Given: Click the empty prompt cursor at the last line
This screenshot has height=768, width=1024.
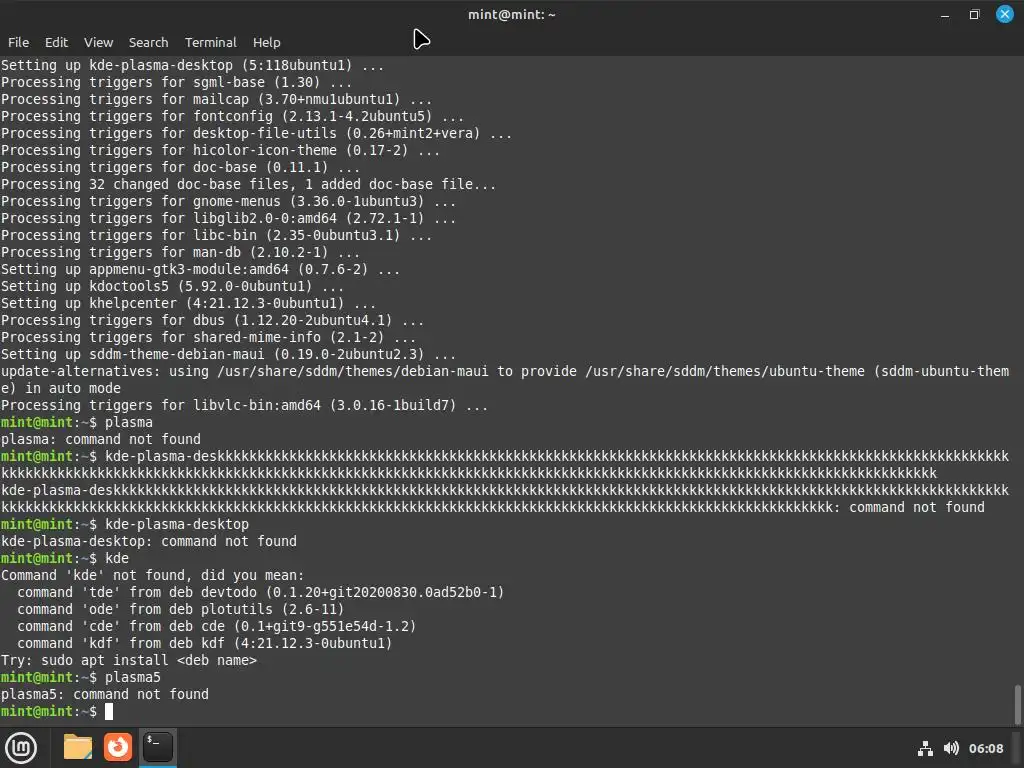Looking at the screenshot, I should tap(109, 711).
